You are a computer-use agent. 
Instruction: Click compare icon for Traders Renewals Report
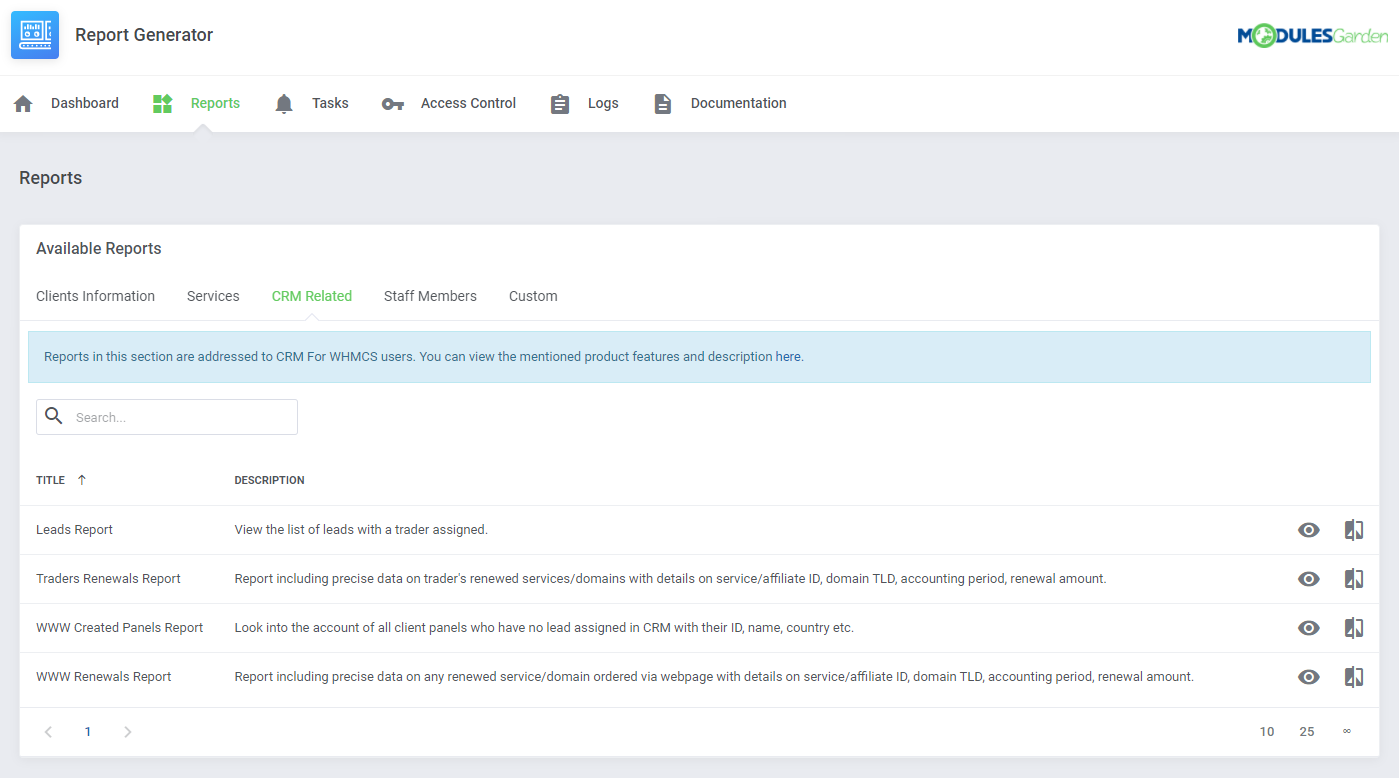tap(1354, 579)
